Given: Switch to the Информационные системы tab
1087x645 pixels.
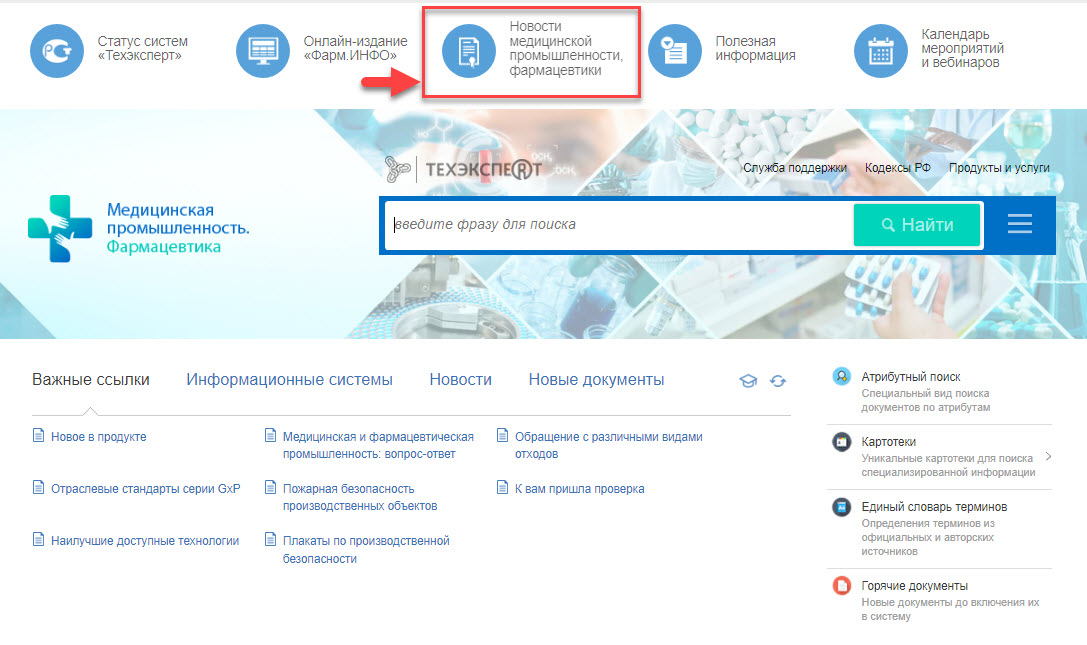Looking at the screenshot, I should 289,380.
